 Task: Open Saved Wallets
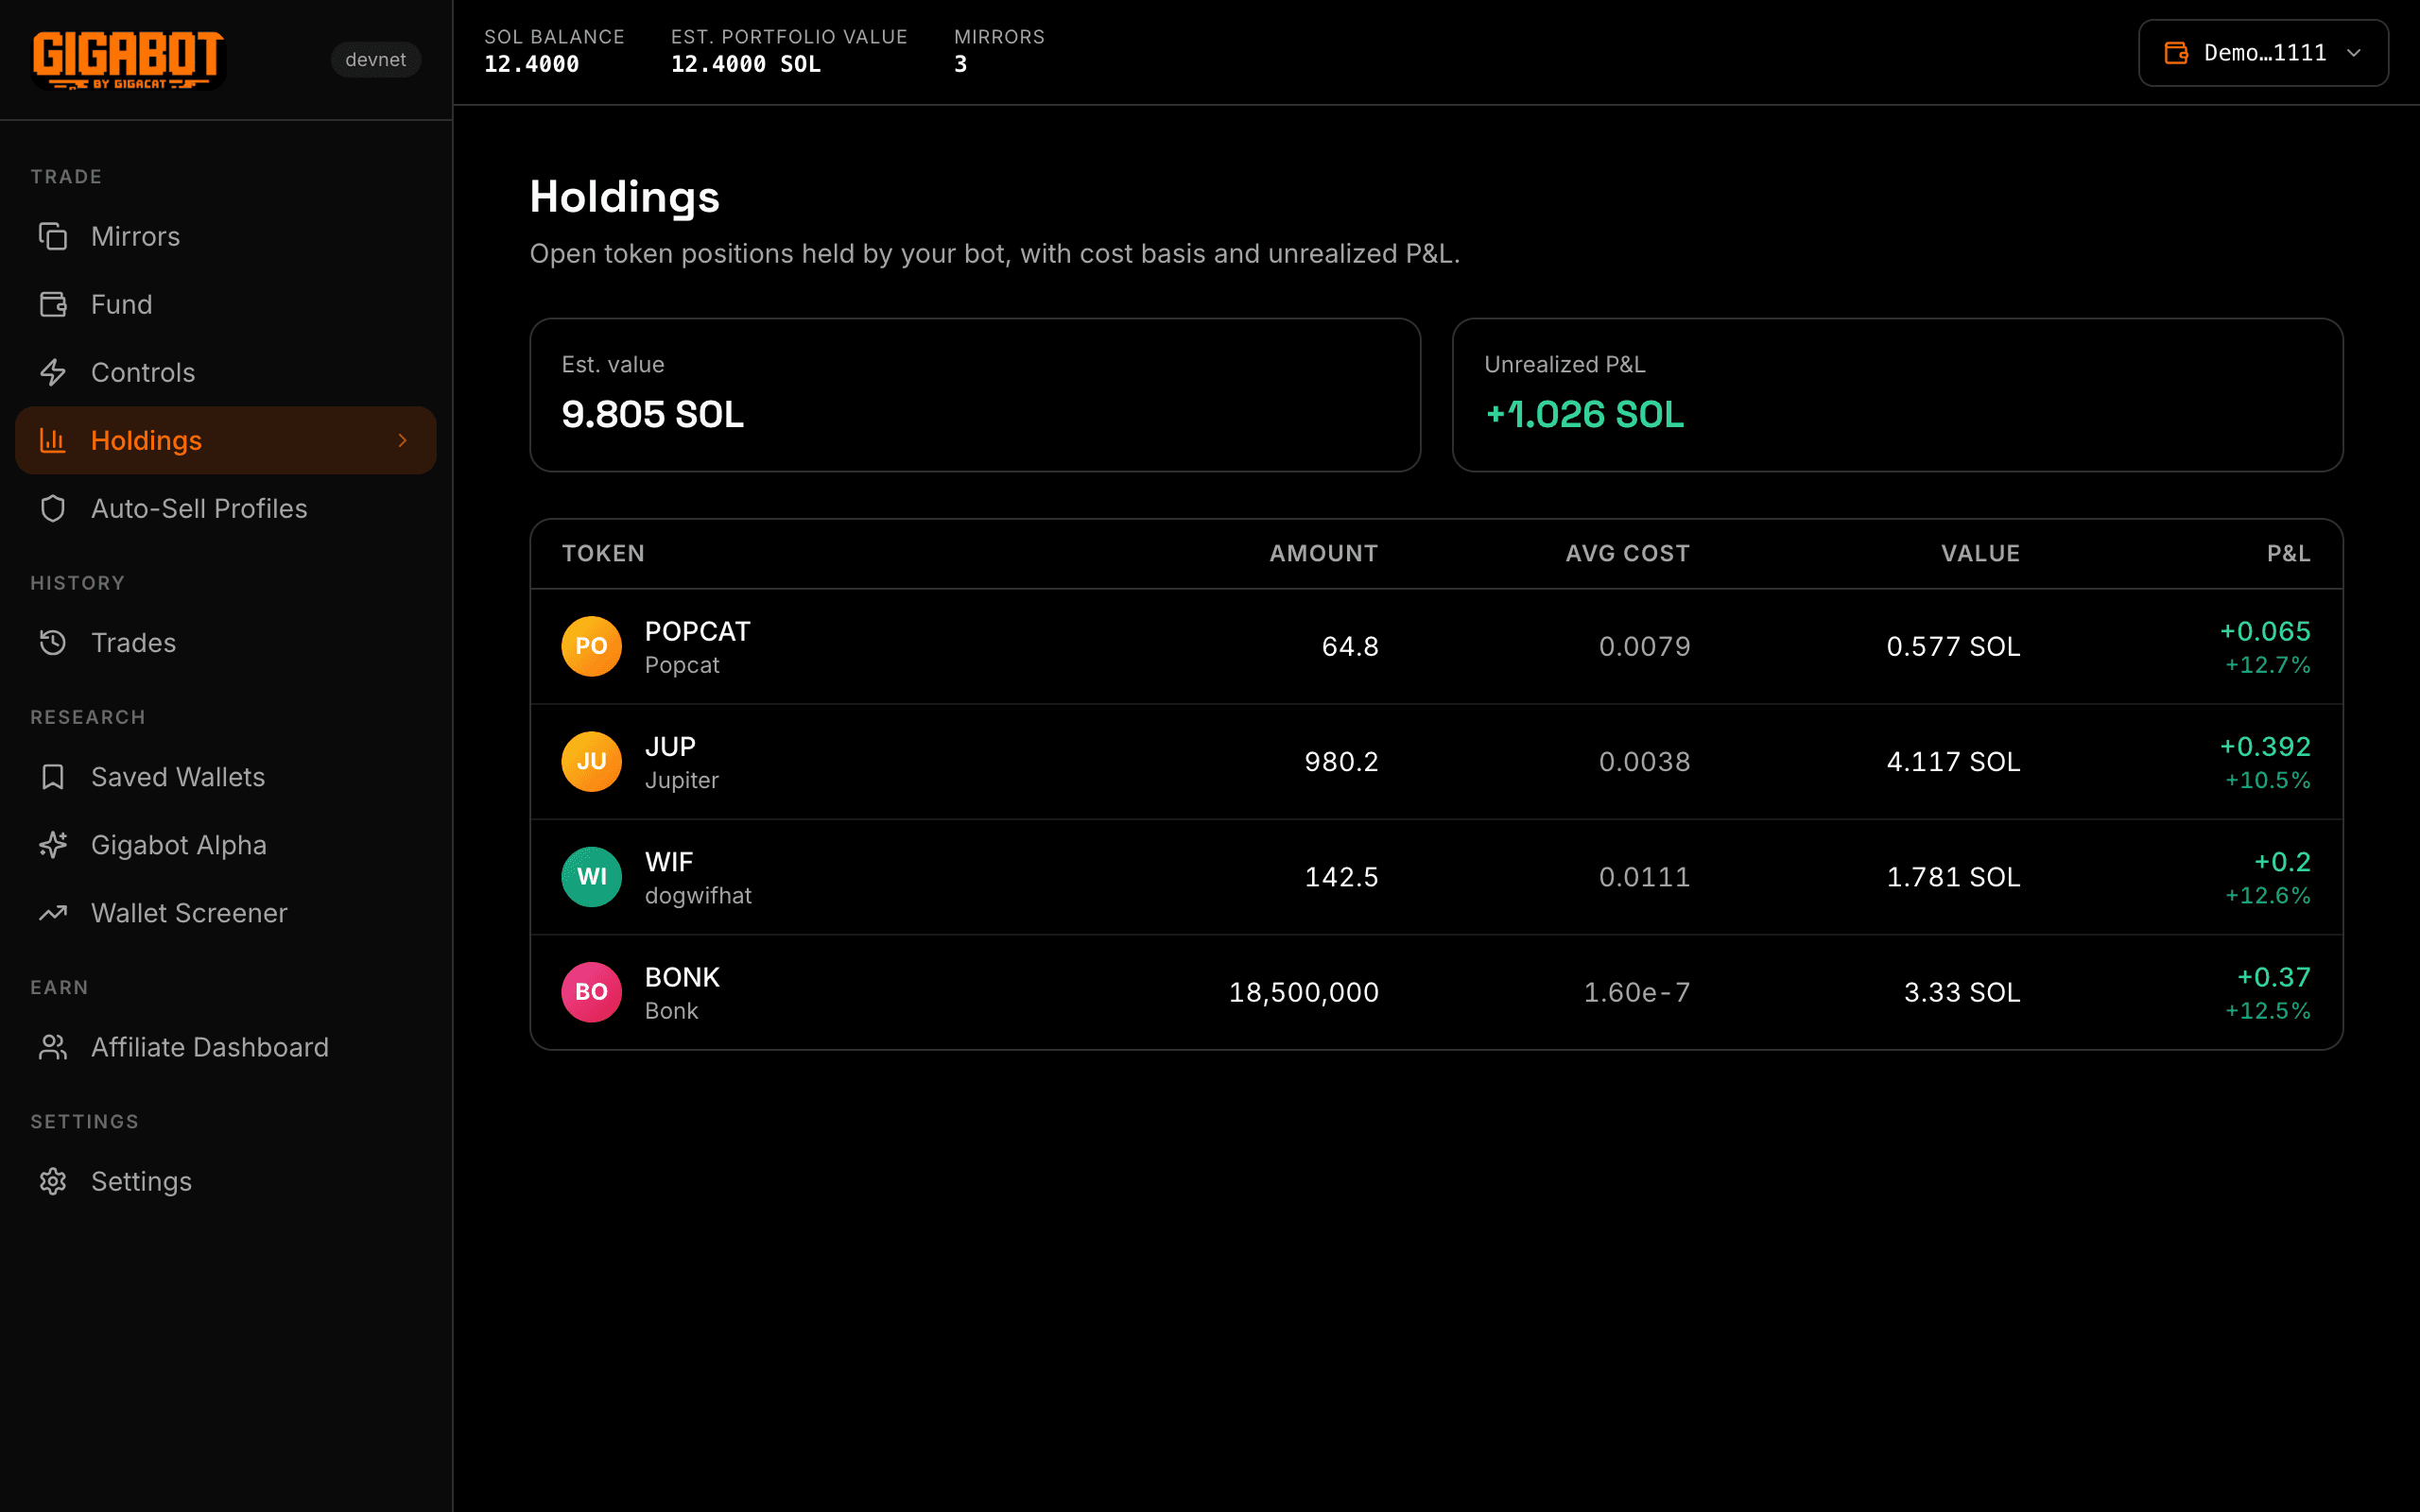coord(226,777)
